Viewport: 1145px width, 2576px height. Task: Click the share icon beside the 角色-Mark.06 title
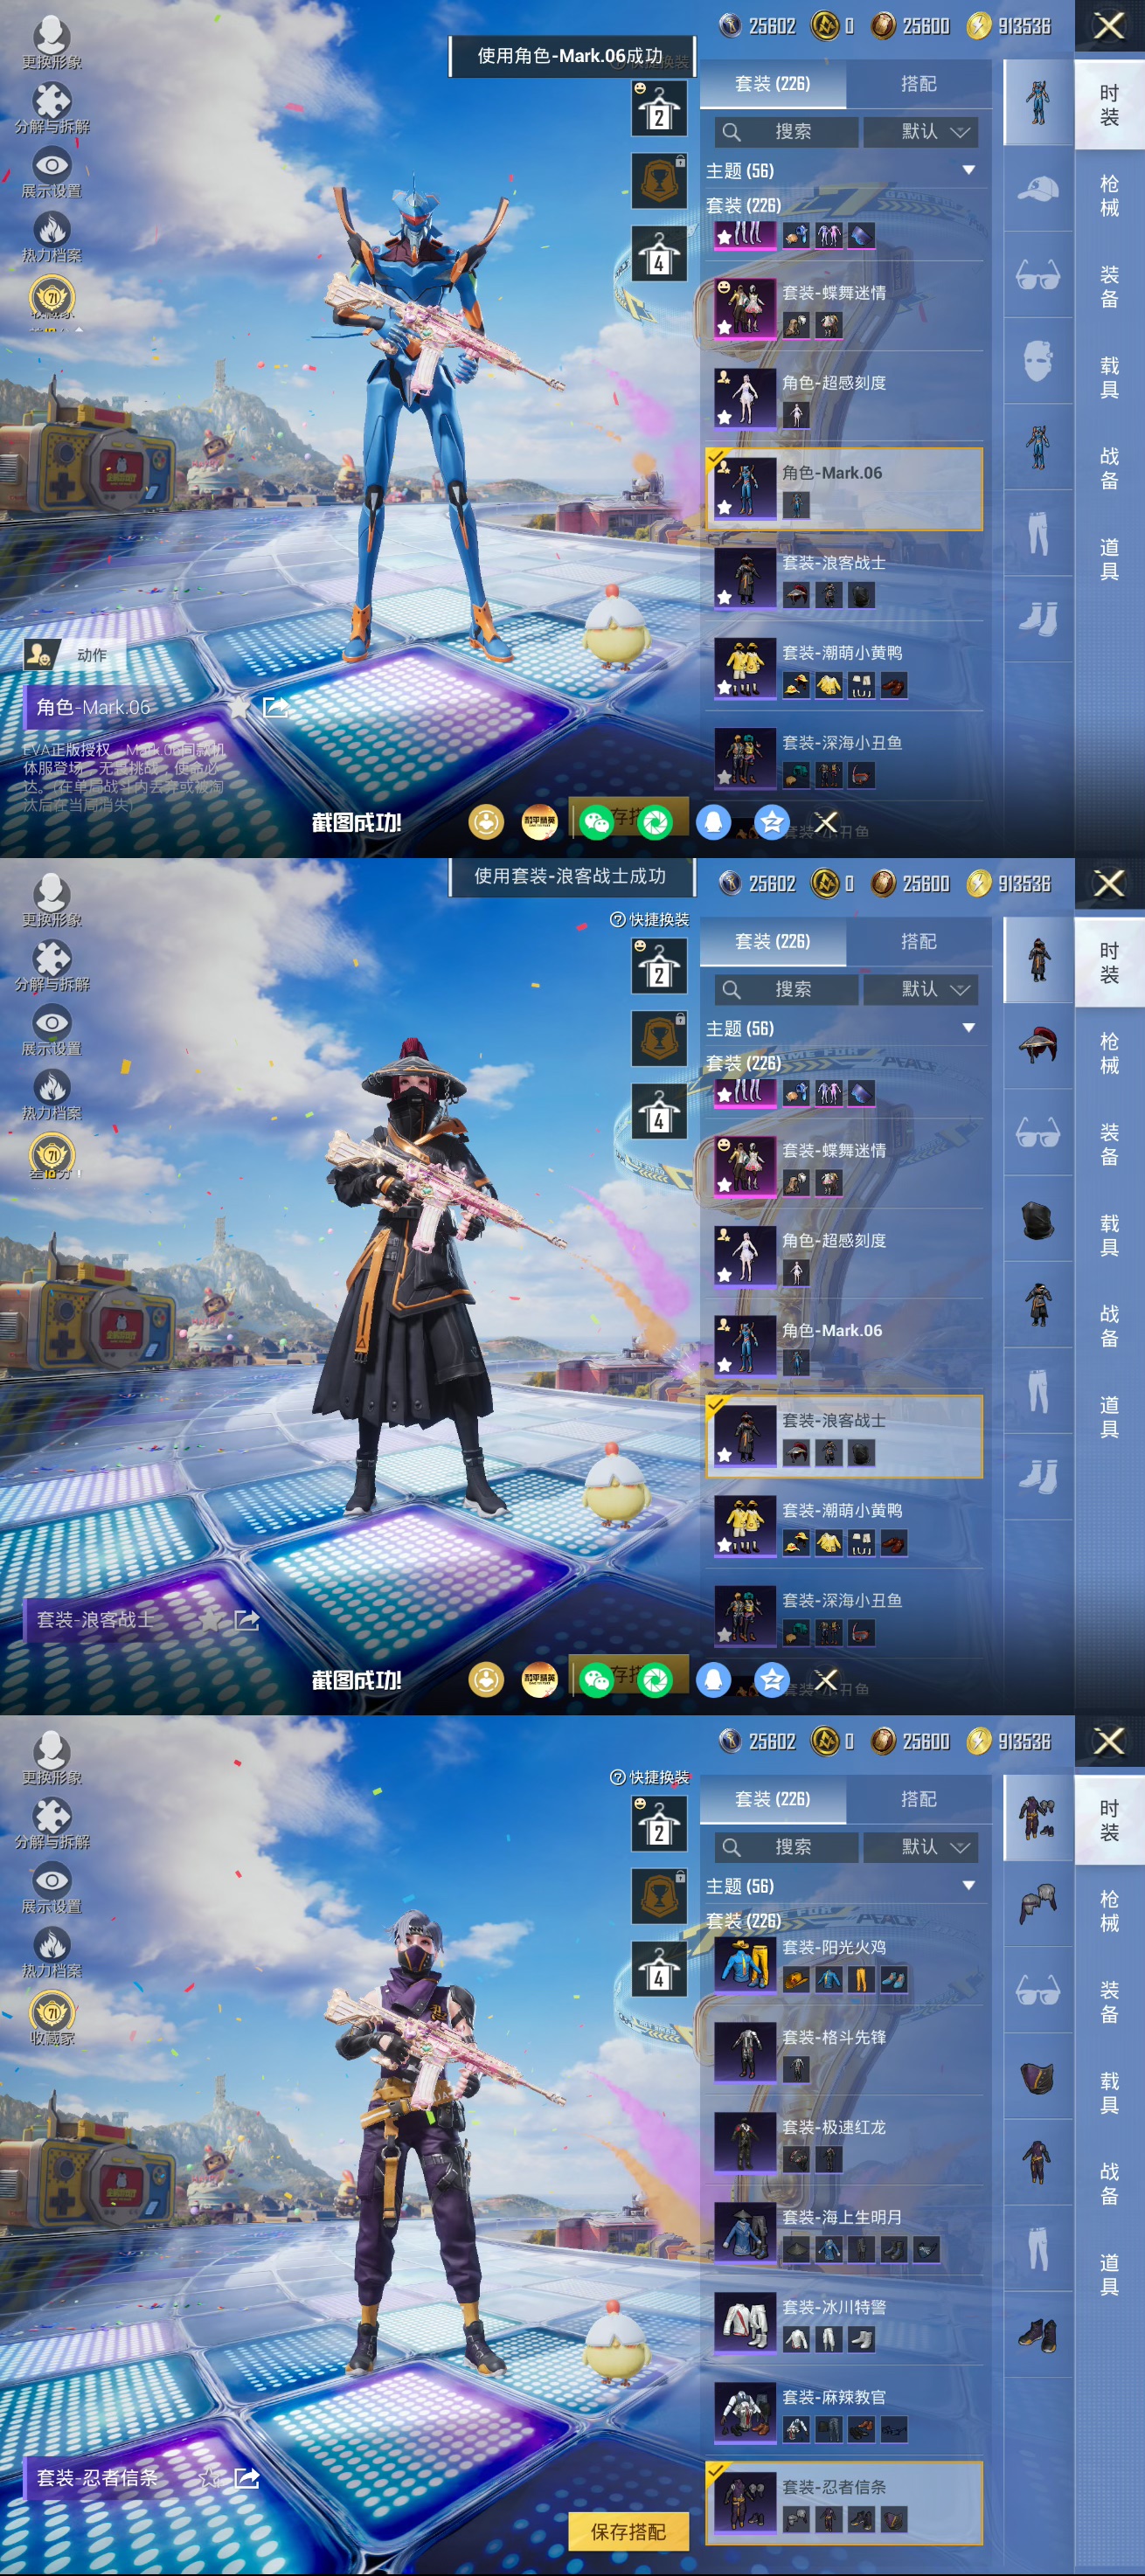(275, 708)
